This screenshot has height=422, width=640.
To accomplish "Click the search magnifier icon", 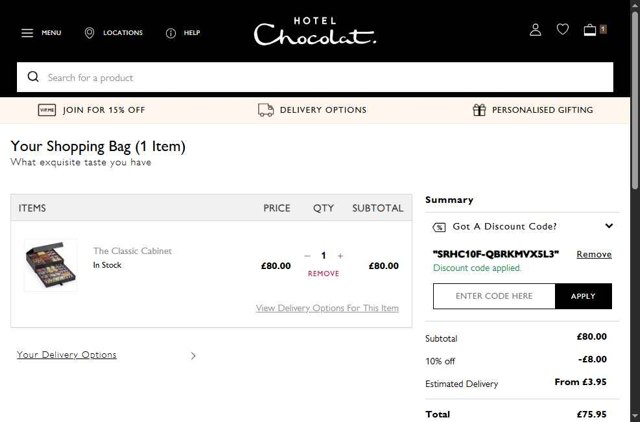I will (x=33, y=77).
